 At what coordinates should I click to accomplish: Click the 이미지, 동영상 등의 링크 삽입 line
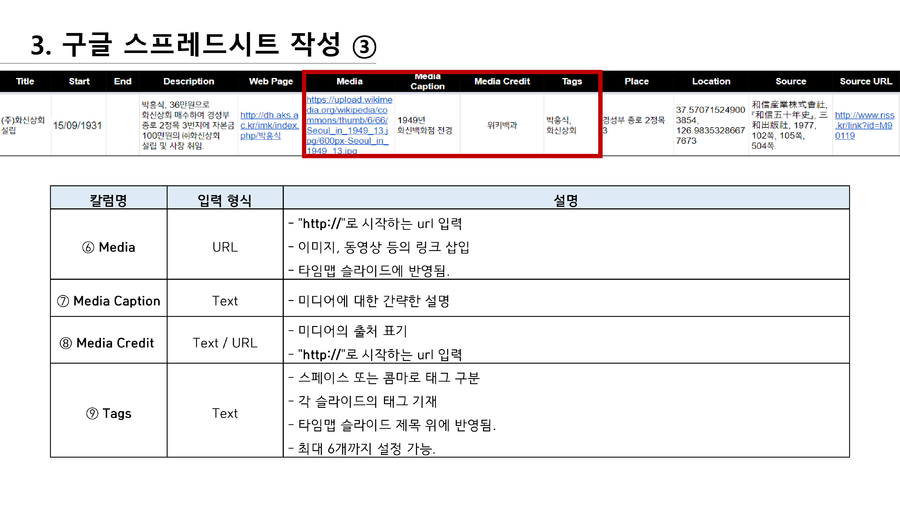(x=379, y=247)
